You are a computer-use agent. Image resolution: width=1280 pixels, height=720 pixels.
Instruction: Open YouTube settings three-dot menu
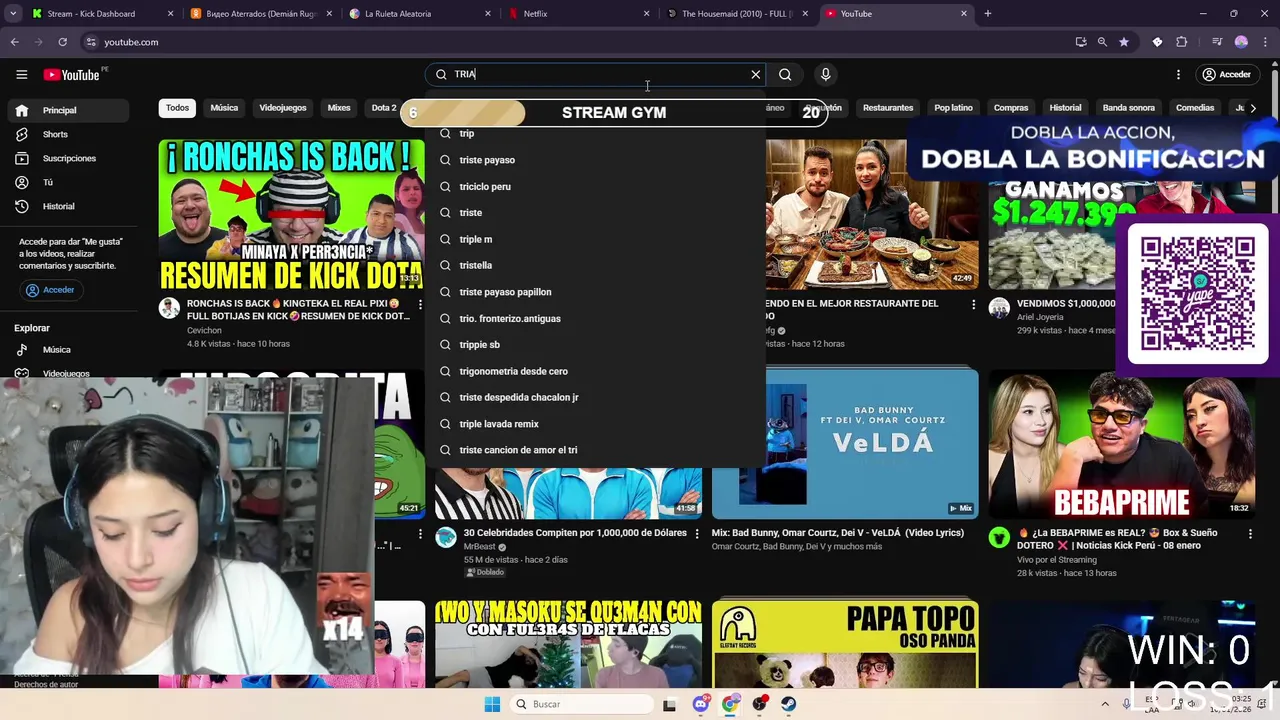pos(1178,74)
